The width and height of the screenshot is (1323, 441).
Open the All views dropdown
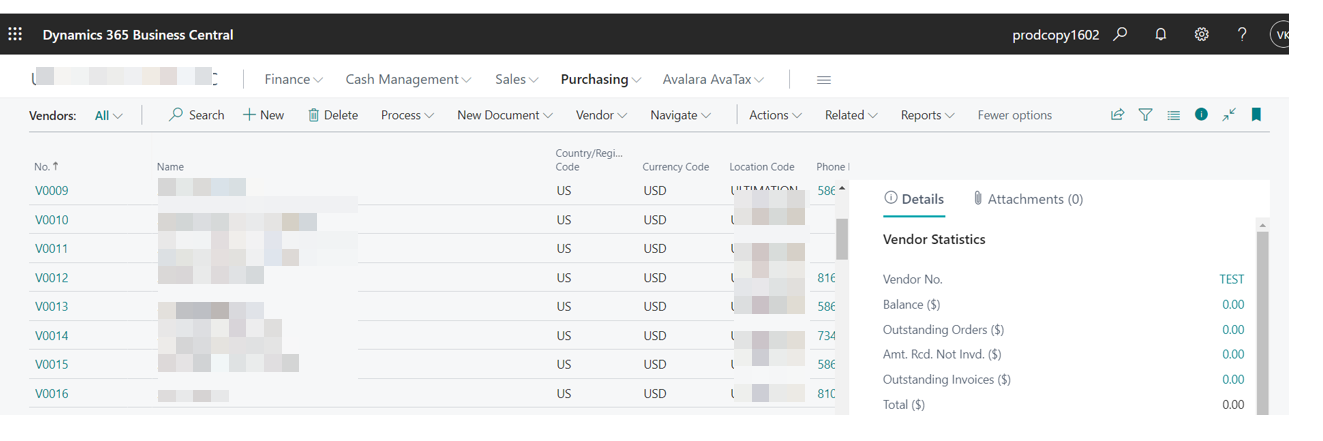(108, 115)
